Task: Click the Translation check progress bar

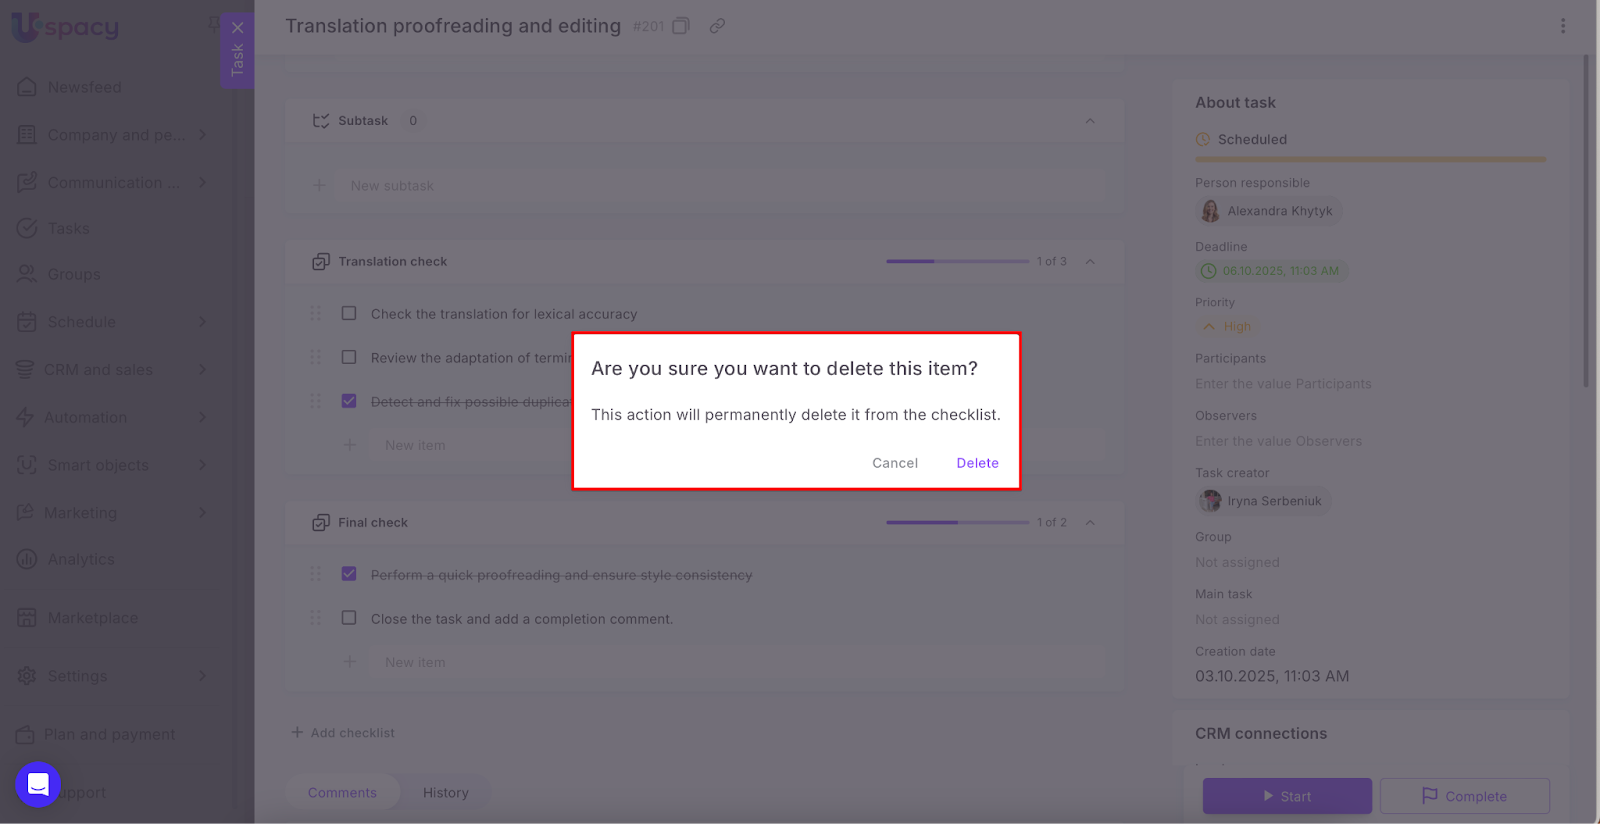Action: coord(957,262)
